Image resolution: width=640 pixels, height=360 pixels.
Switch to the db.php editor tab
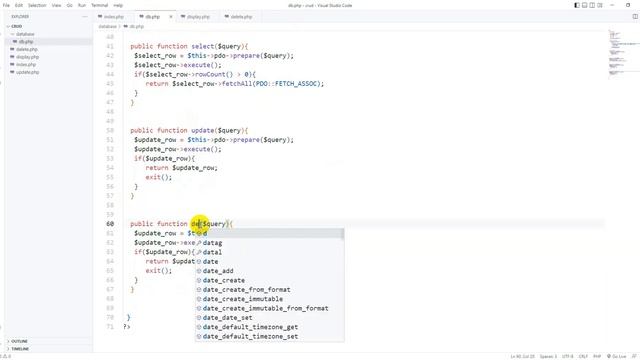coord(152,17)
